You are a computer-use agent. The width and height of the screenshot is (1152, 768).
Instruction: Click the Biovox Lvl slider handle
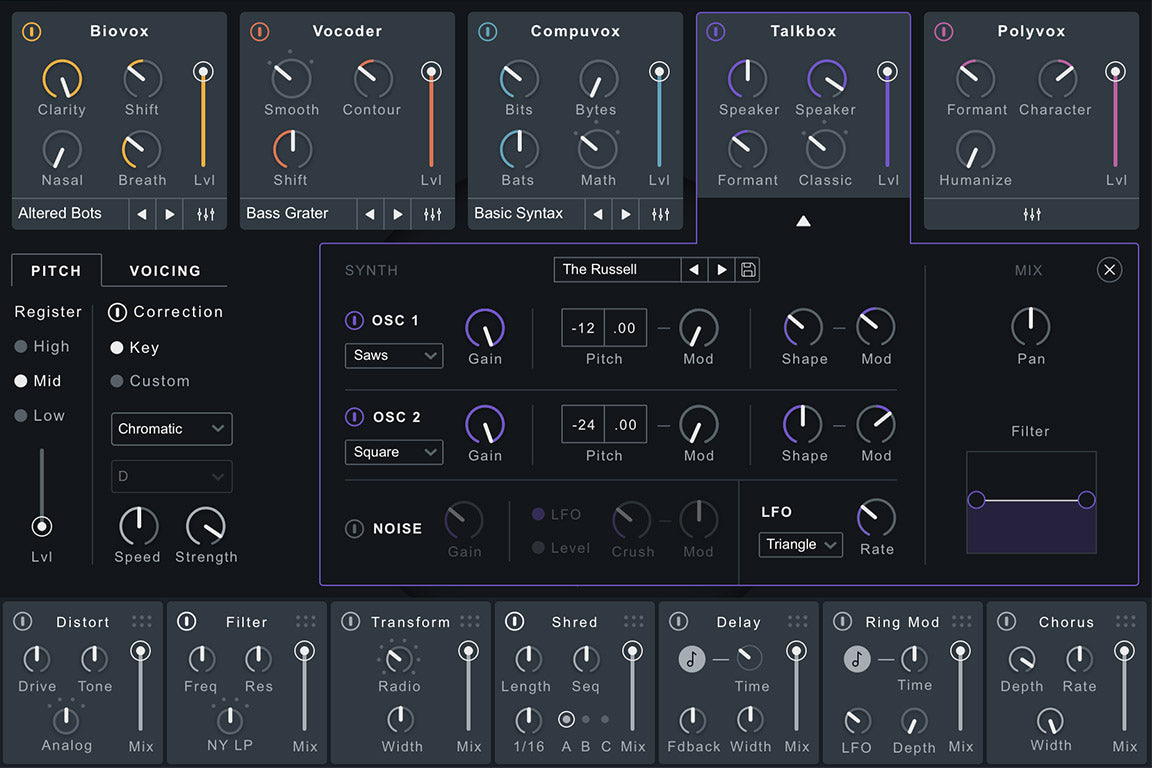point(204,71)
